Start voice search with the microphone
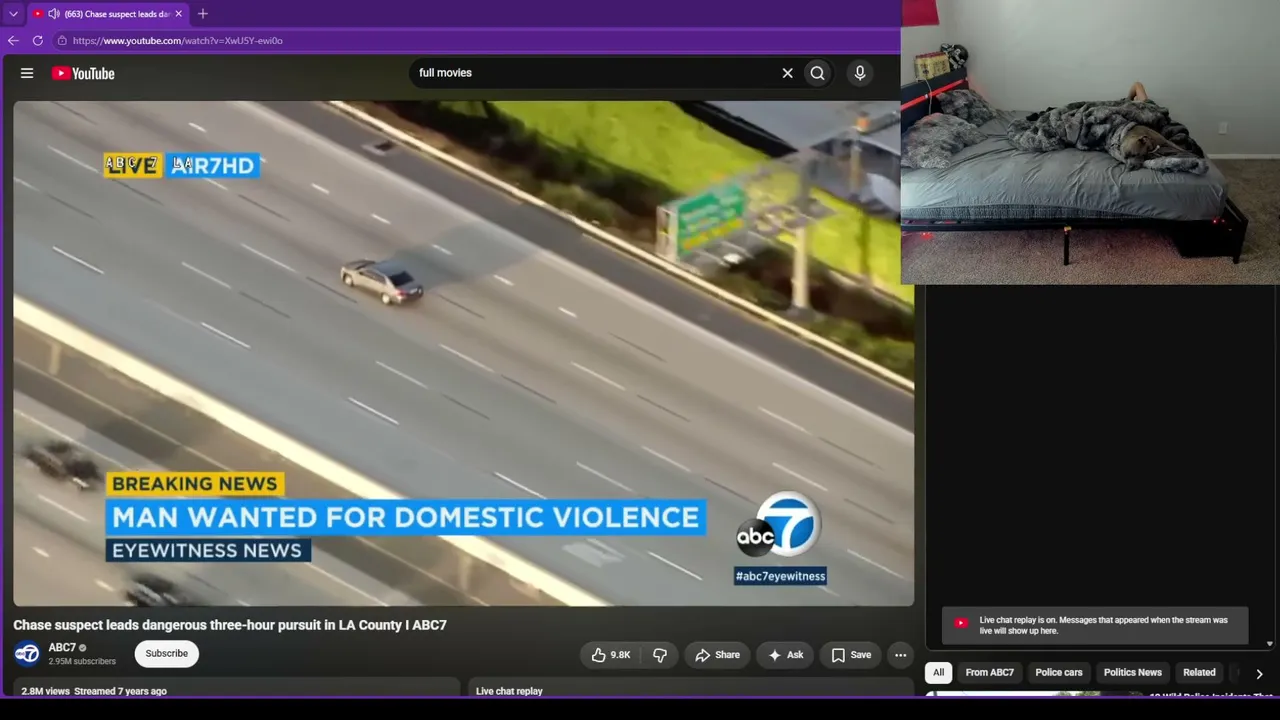Viewport: 1280px width, 720px height. 860,73
